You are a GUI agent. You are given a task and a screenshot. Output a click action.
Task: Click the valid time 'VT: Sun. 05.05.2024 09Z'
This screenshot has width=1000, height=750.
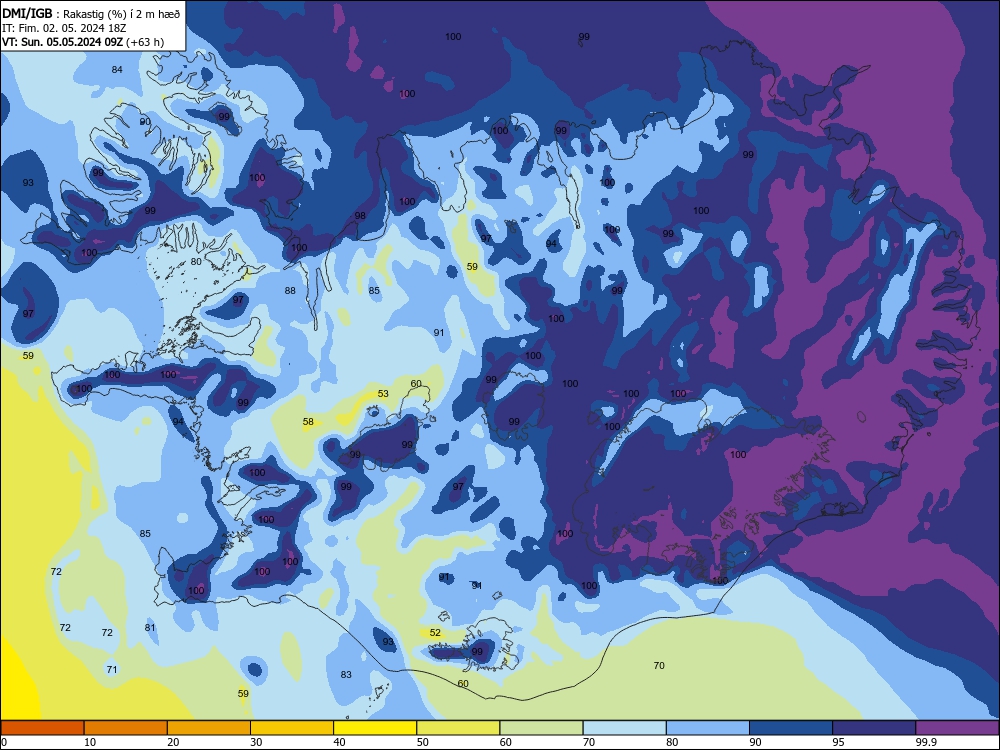(62, 42)
